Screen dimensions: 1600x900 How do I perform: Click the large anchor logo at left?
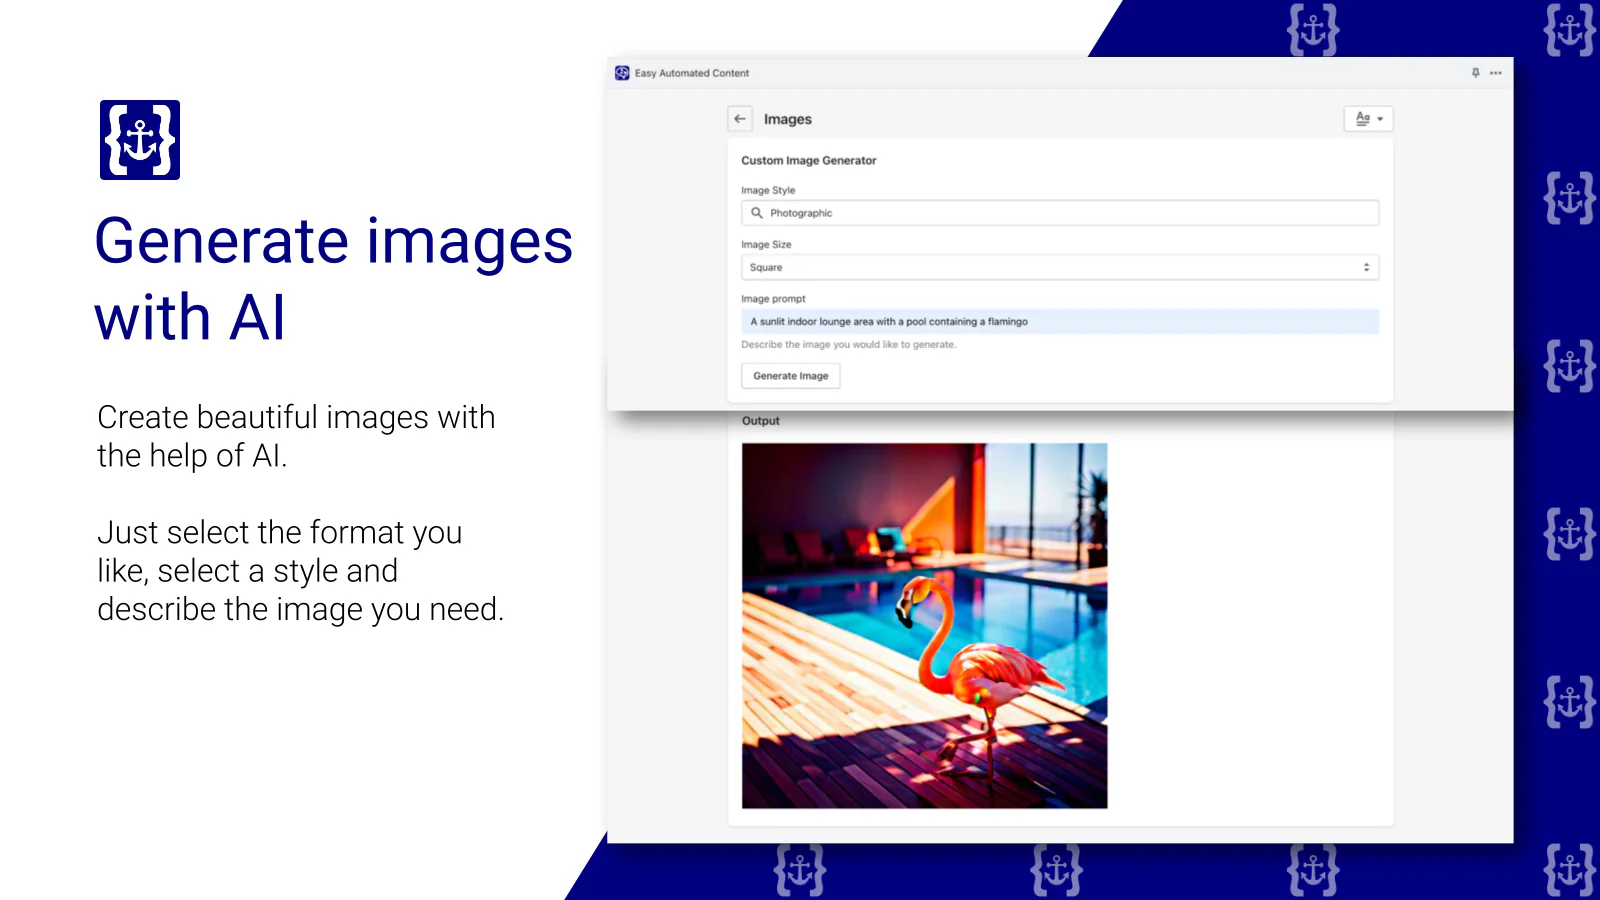pyautogui.click(x=140, y=140)
